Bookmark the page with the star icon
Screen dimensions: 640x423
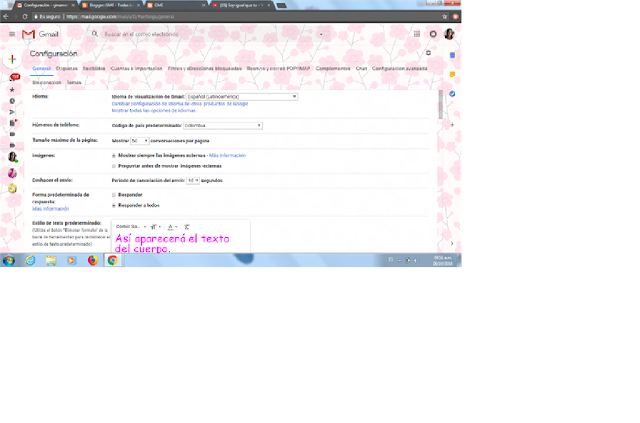444,17
